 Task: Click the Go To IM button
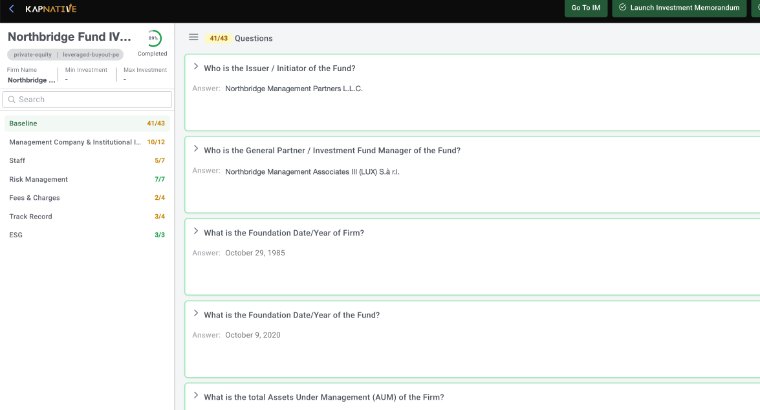(586, 8)
